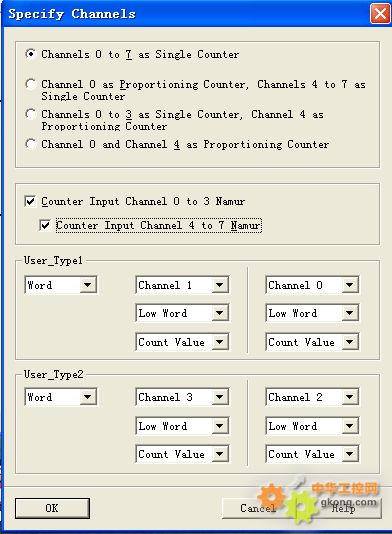Open the Channel 0 dropdown list
The height and width of the screenshot is (534, 392).
(312, 285)
